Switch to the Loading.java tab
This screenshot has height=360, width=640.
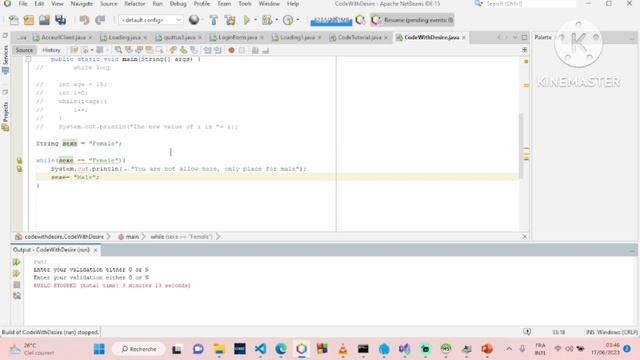[x=124, y=38]
